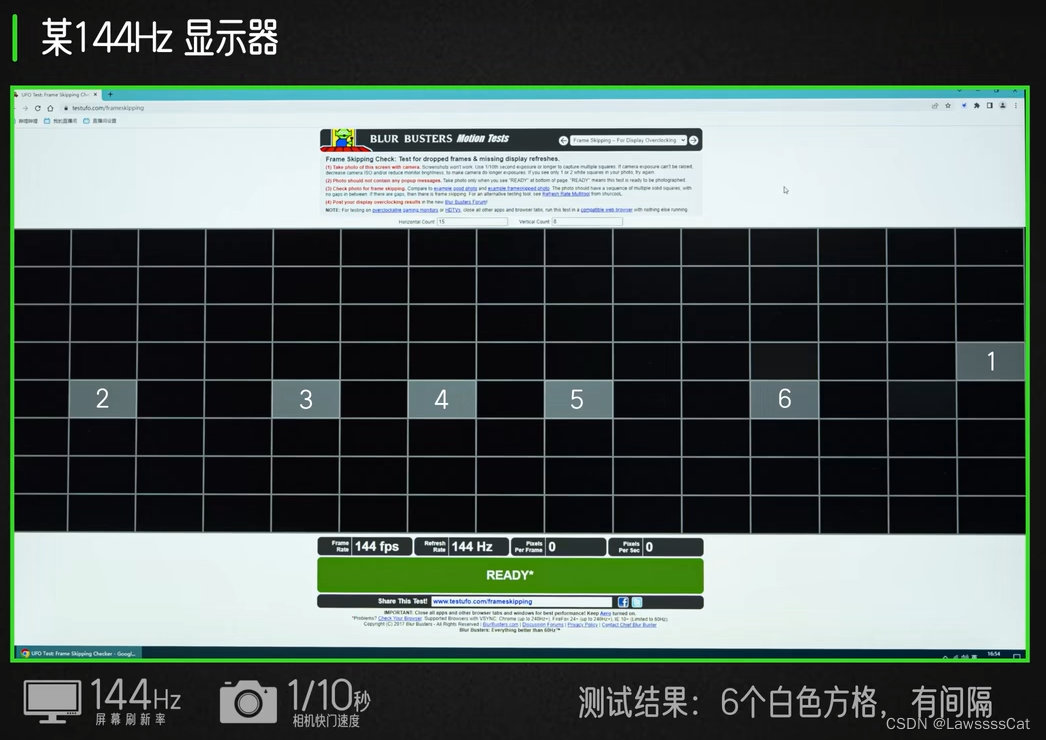Open the Frame Skipping test selector dropdown
Image resolution: width=1046 pixels, height=740 pixels.
pyautogui.click(x=628, y=140)
